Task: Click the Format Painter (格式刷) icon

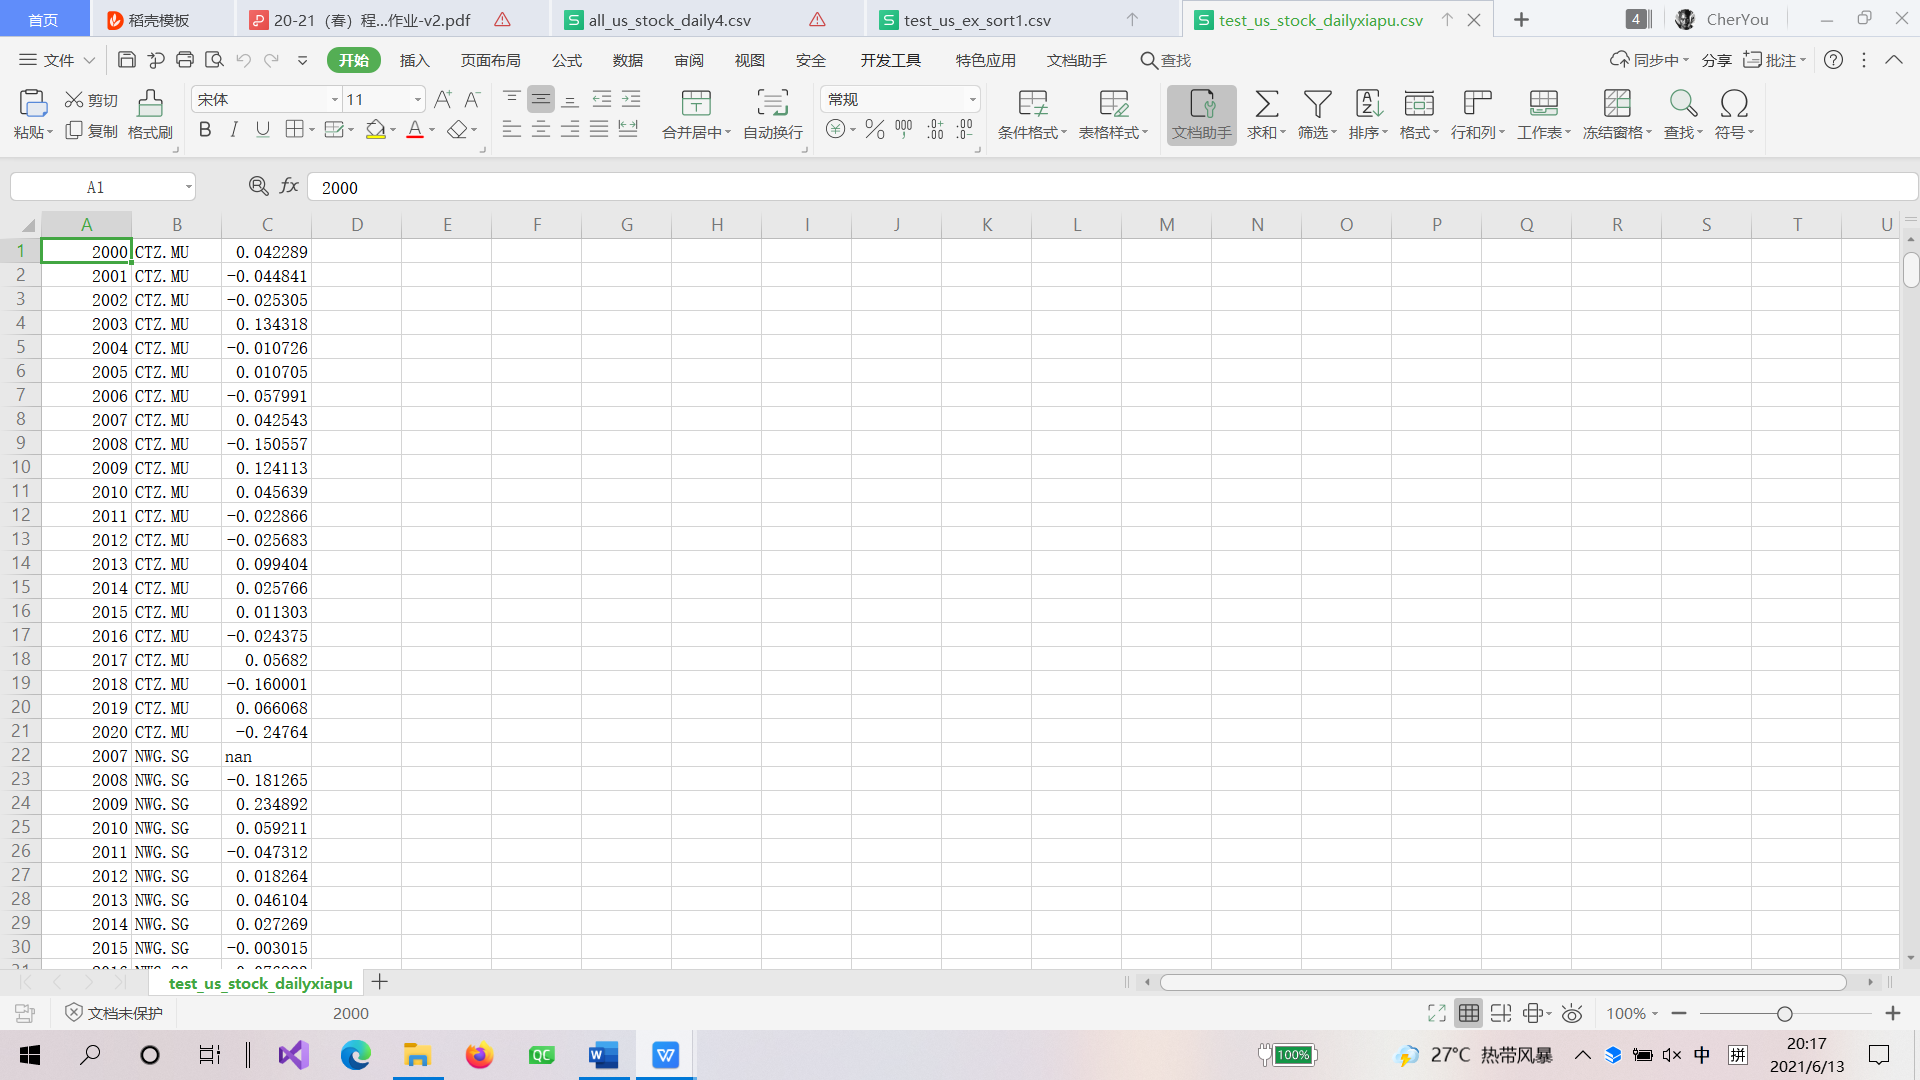Action: point(150,104)
